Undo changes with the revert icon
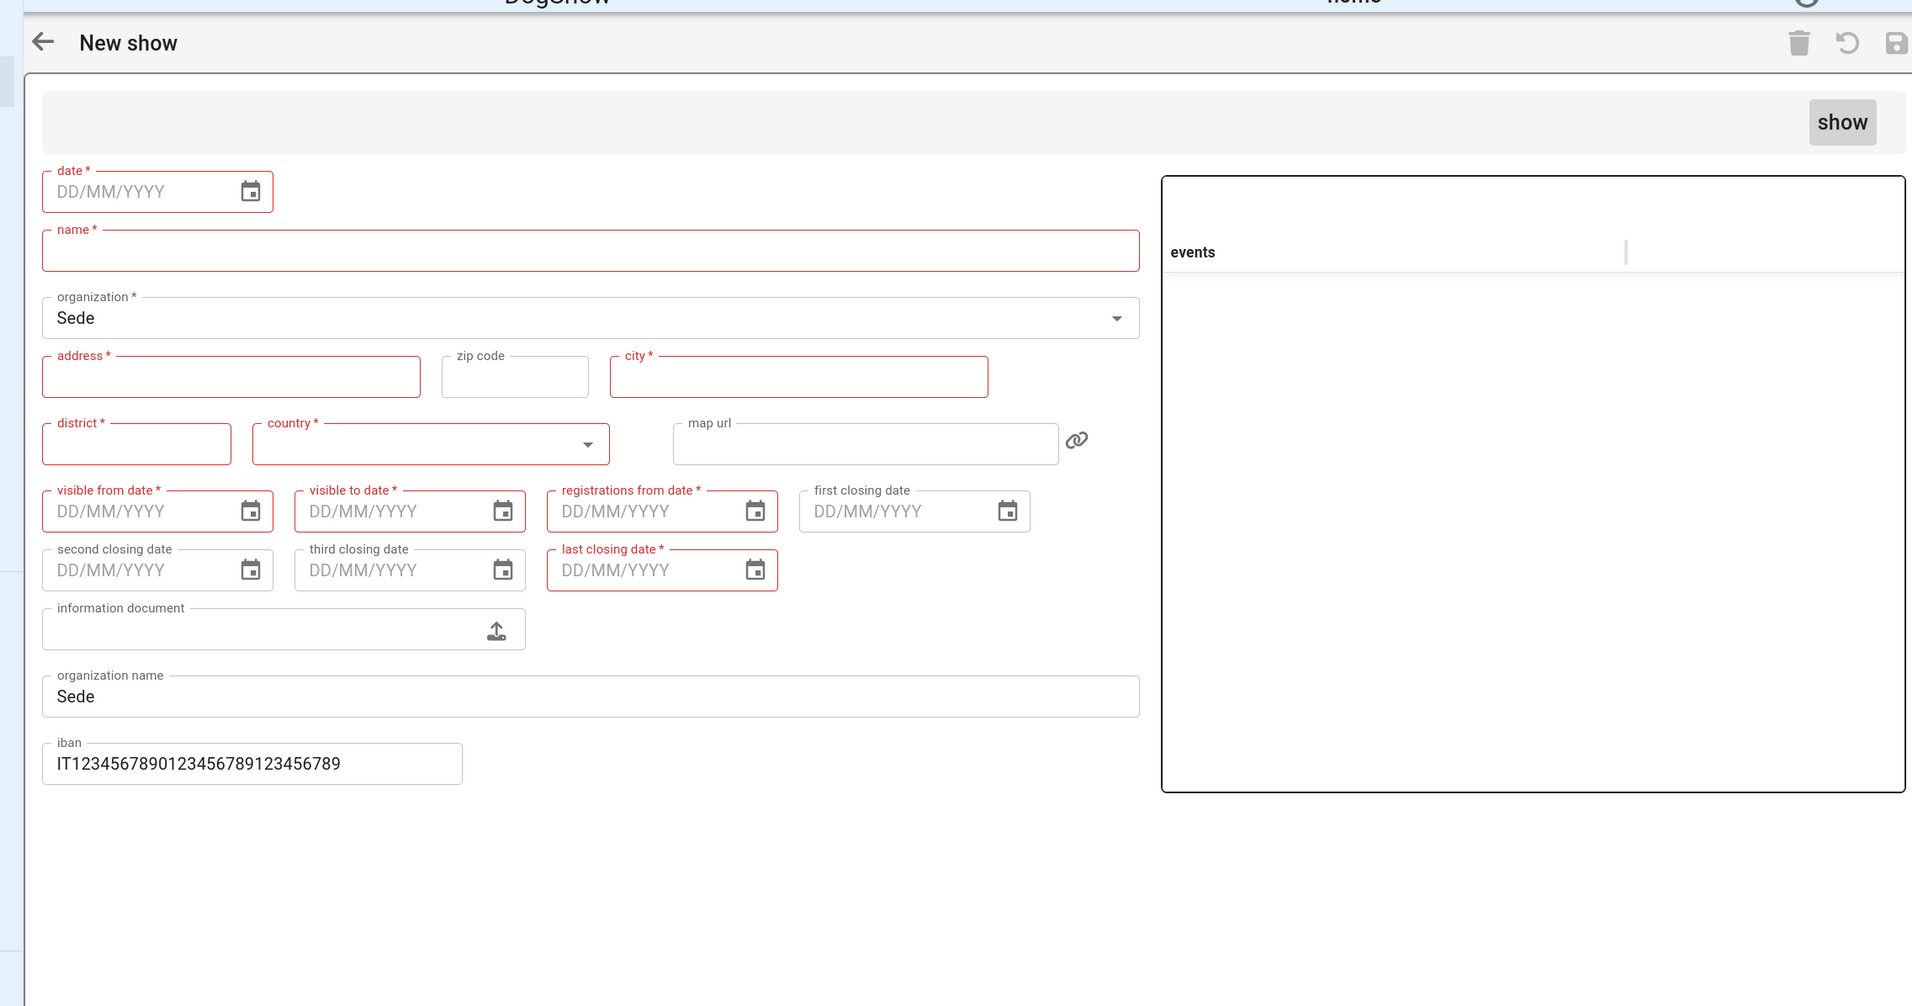1912x1006 pixels. point(1847,43)
